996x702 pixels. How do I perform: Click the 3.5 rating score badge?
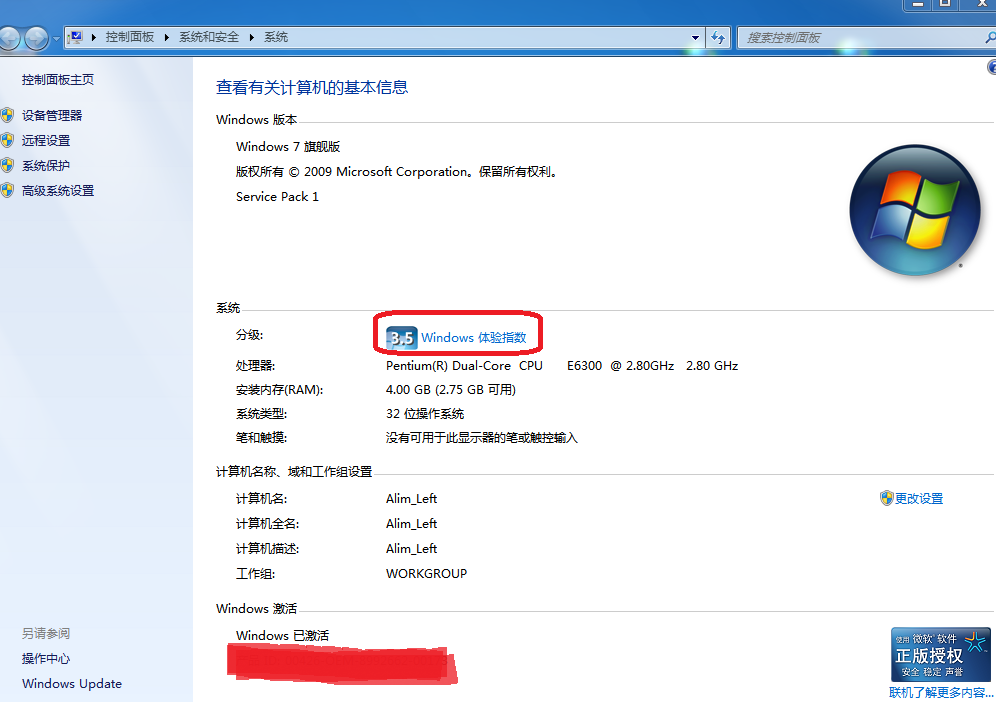pos(401,337)
